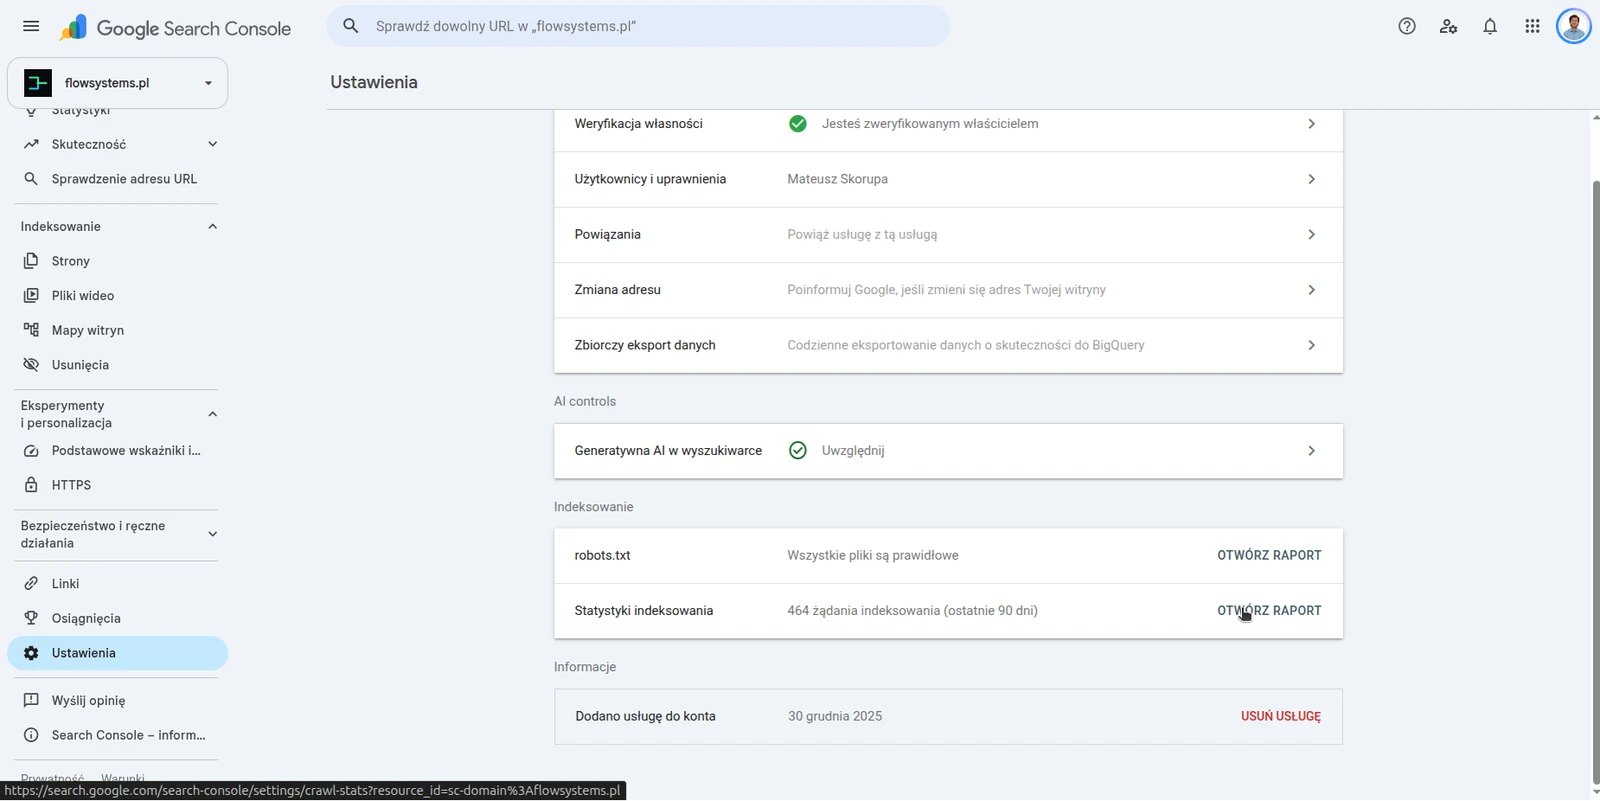The image size is (1600, 801).
Task: Click '30 grudnia 2025' date text
Action: click(x=835, y=717)
